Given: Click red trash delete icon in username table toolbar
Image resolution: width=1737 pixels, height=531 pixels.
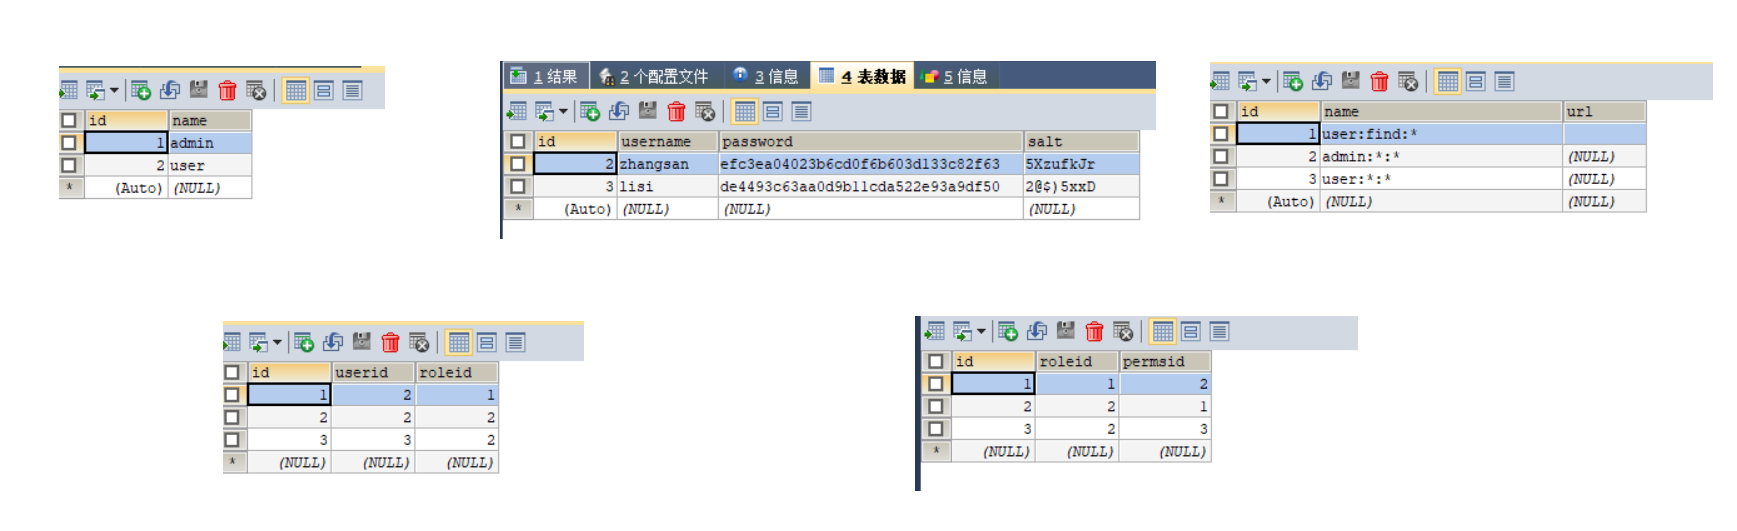Looking at the screenshot, I should [677, 111].
